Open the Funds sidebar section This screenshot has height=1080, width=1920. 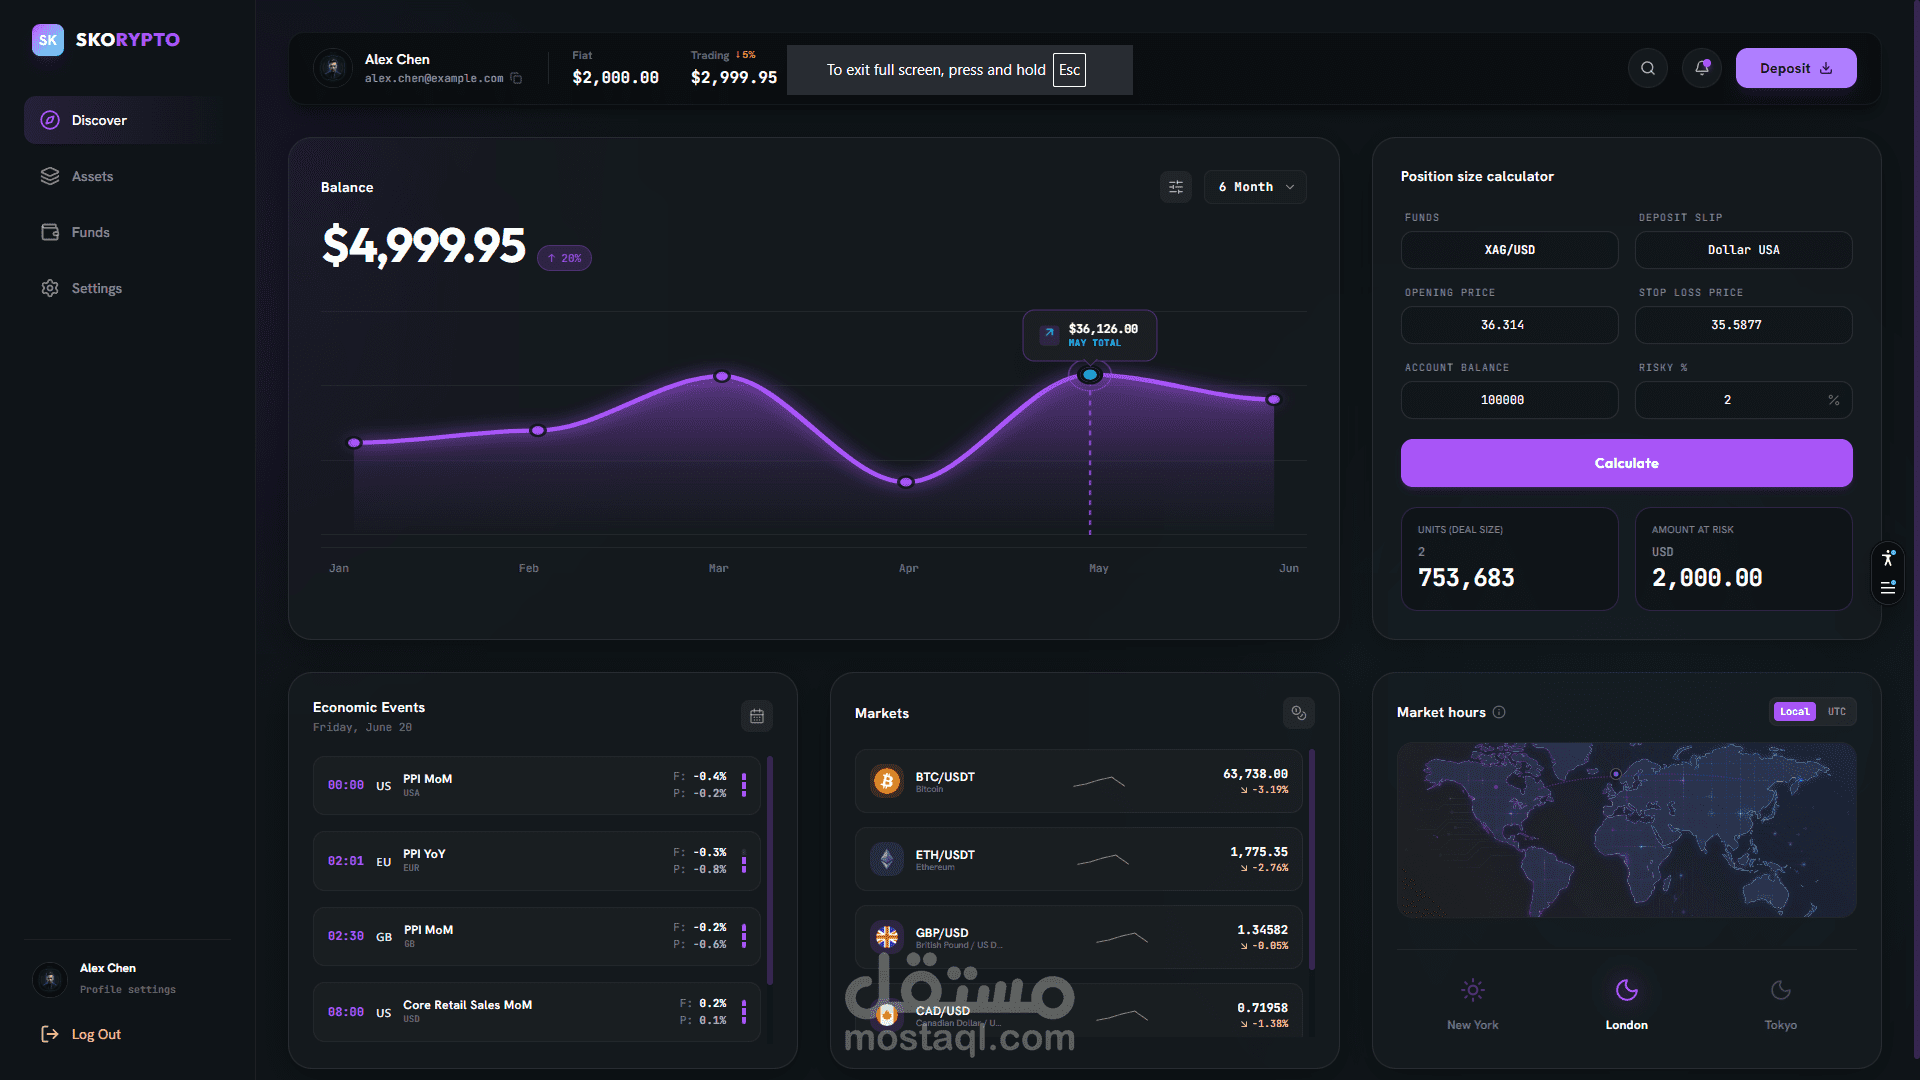(126, 232)
